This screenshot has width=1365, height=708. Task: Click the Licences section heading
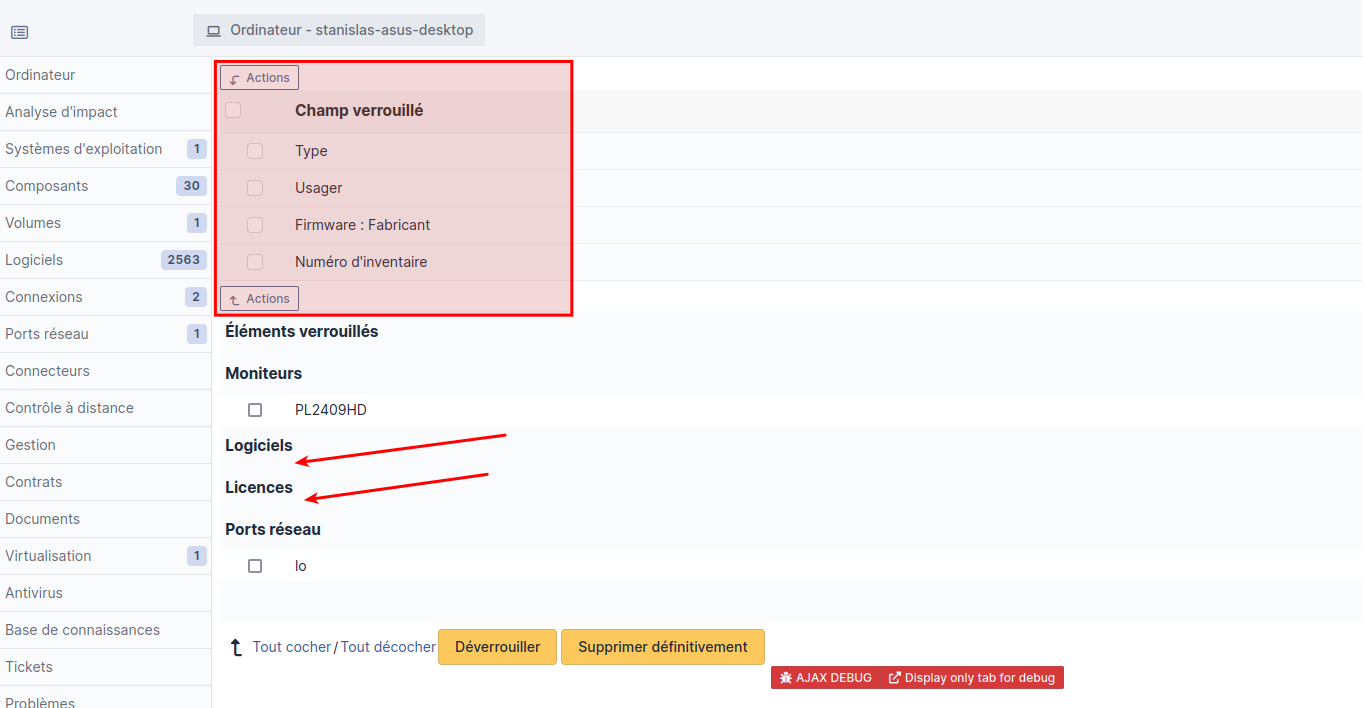click(259, 487)
